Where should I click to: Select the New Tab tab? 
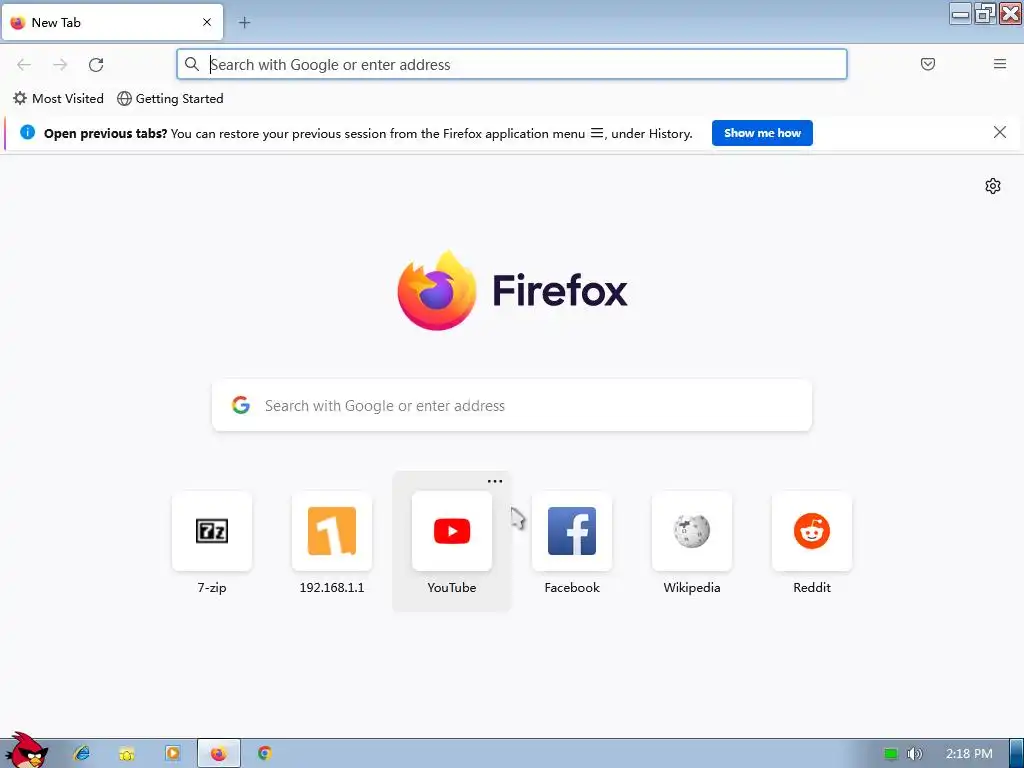click(x=112, y=22)
